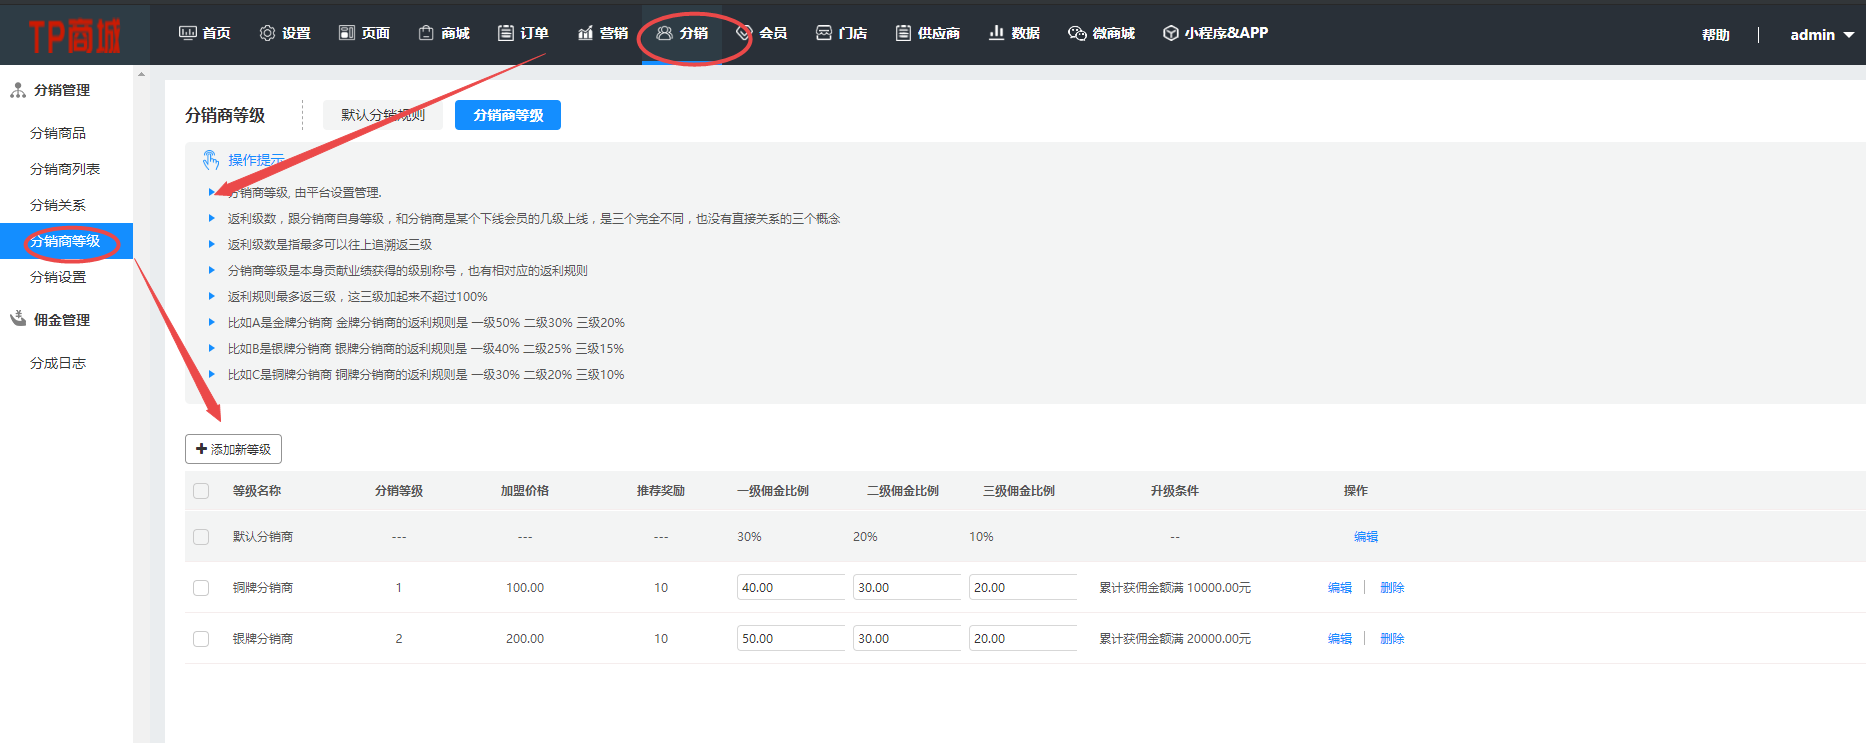
Task: Click the 分销管理 hierarchy icon
Action: click(18, 90)
